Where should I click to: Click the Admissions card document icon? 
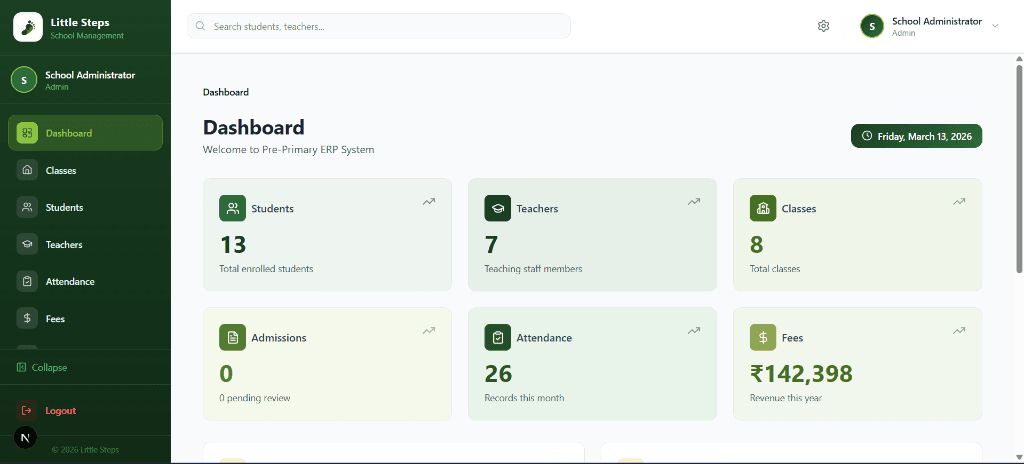click(232, 337)
